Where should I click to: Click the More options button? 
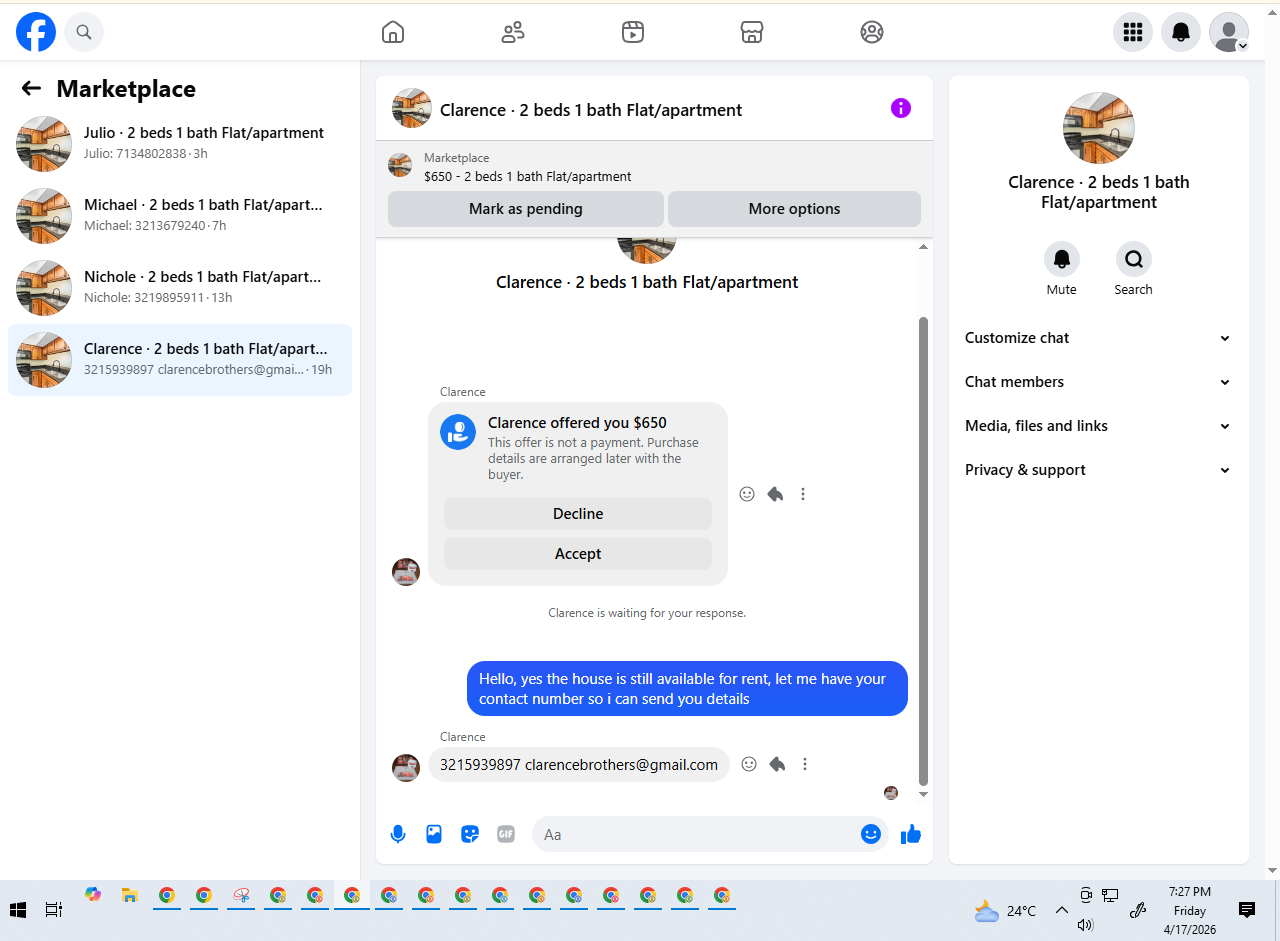click(794, 209)
